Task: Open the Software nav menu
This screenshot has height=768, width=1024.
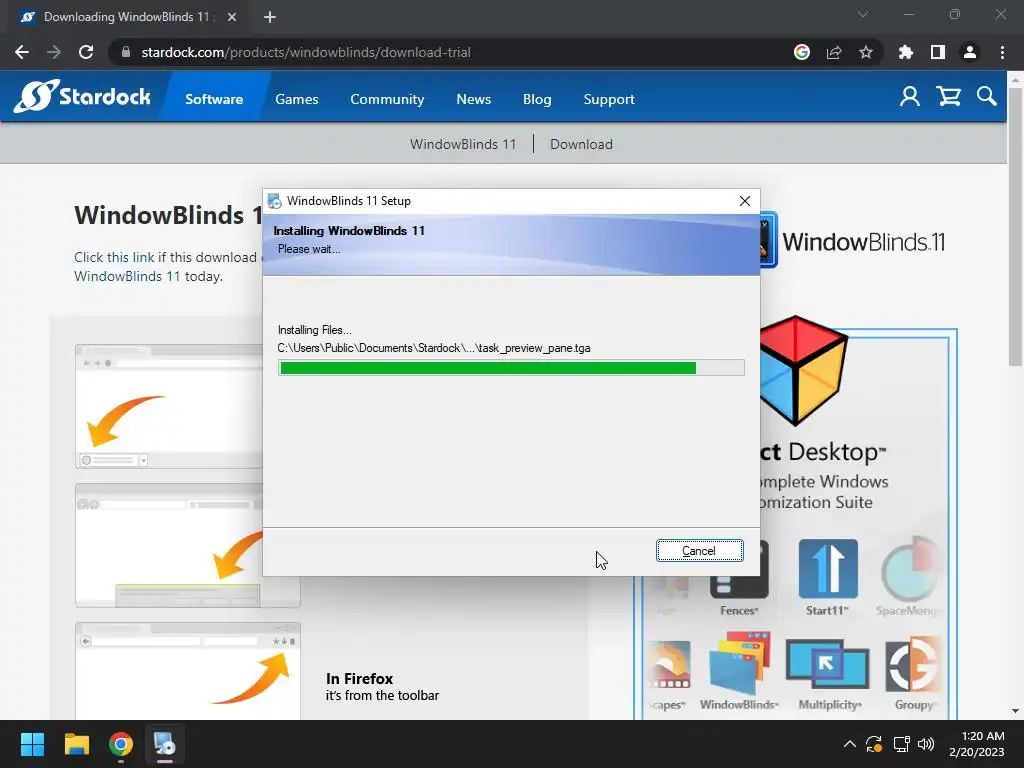Action: (214, 99)
